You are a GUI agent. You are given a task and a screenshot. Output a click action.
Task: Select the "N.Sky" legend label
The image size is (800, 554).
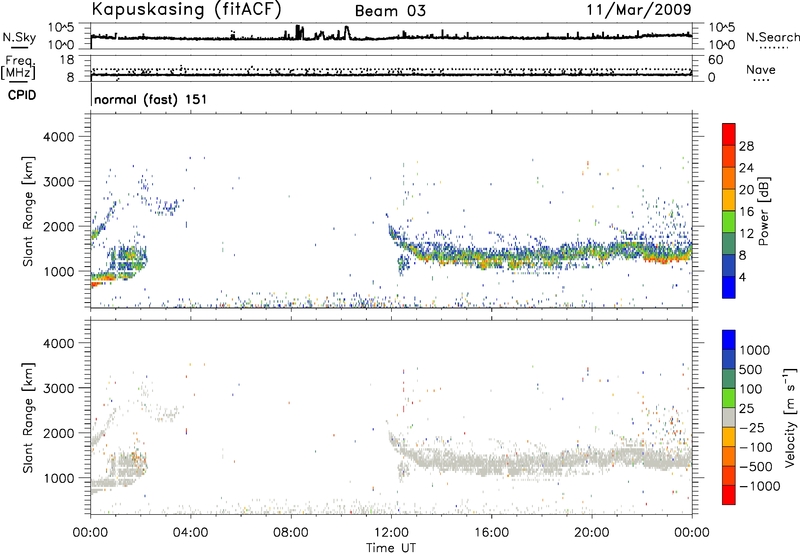point(19,37)
